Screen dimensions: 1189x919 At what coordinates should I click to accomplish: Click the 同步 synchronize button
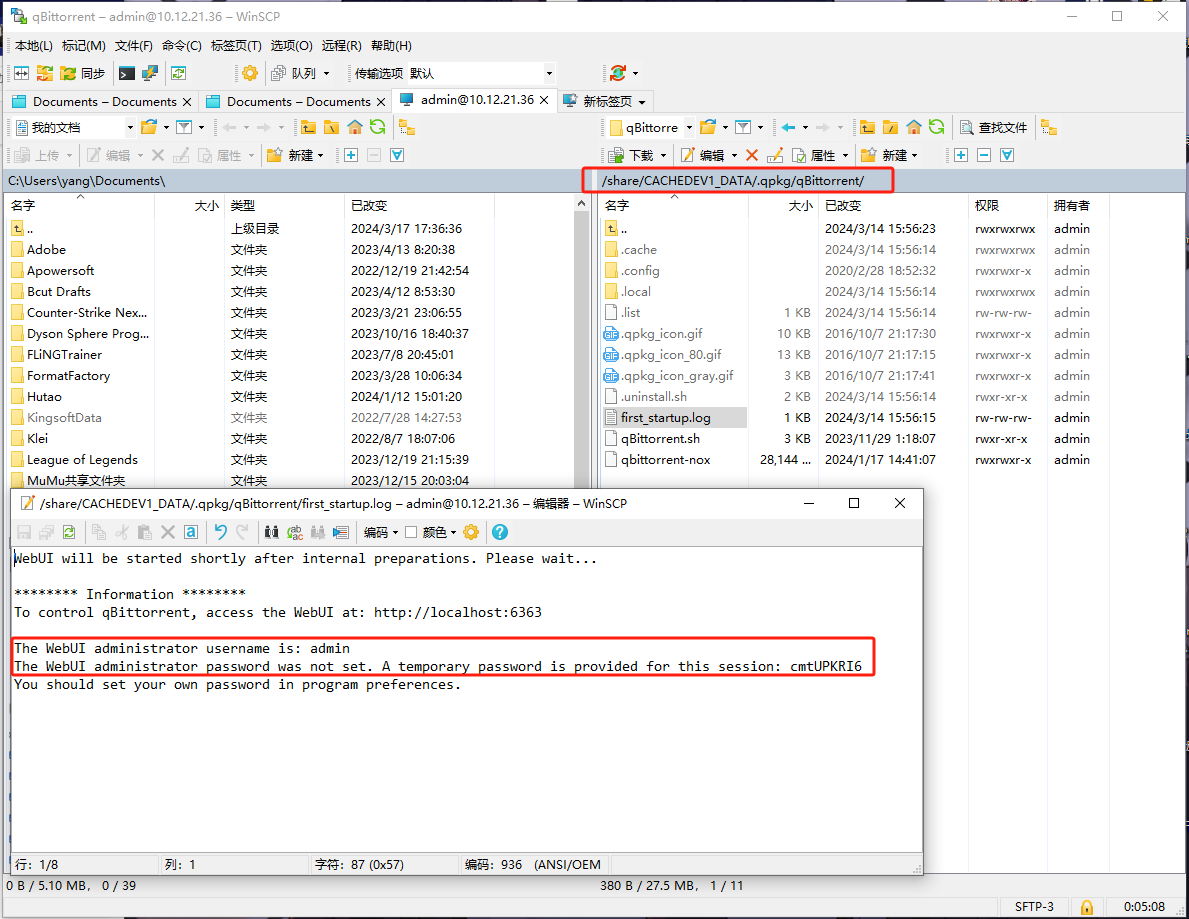pyautogui.click(x=83, y=74)
